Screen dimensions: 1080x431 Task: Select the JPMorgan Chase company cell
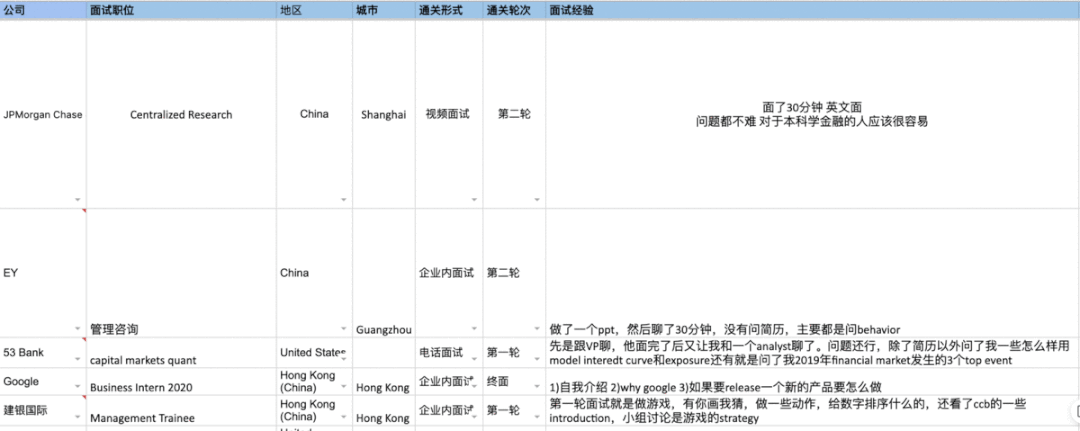click(43, 114)
